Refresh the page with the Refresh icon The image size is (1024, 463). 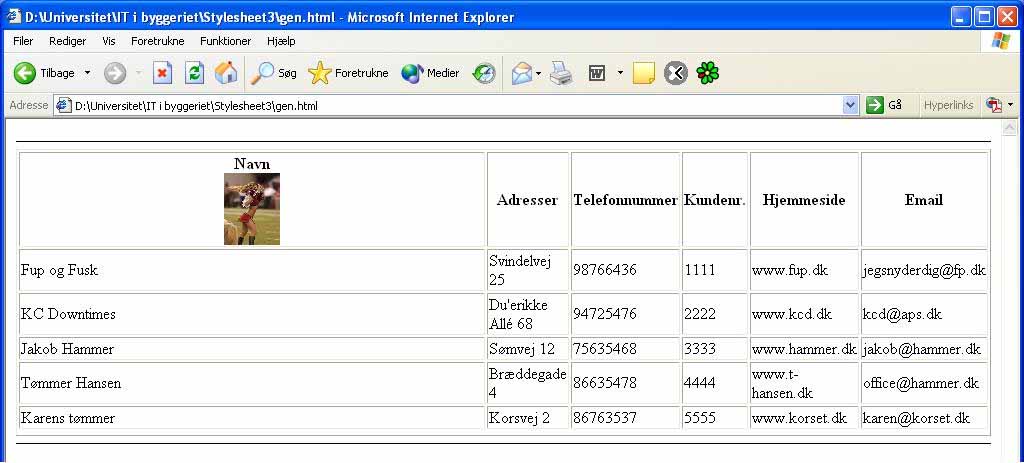(194, 73)
